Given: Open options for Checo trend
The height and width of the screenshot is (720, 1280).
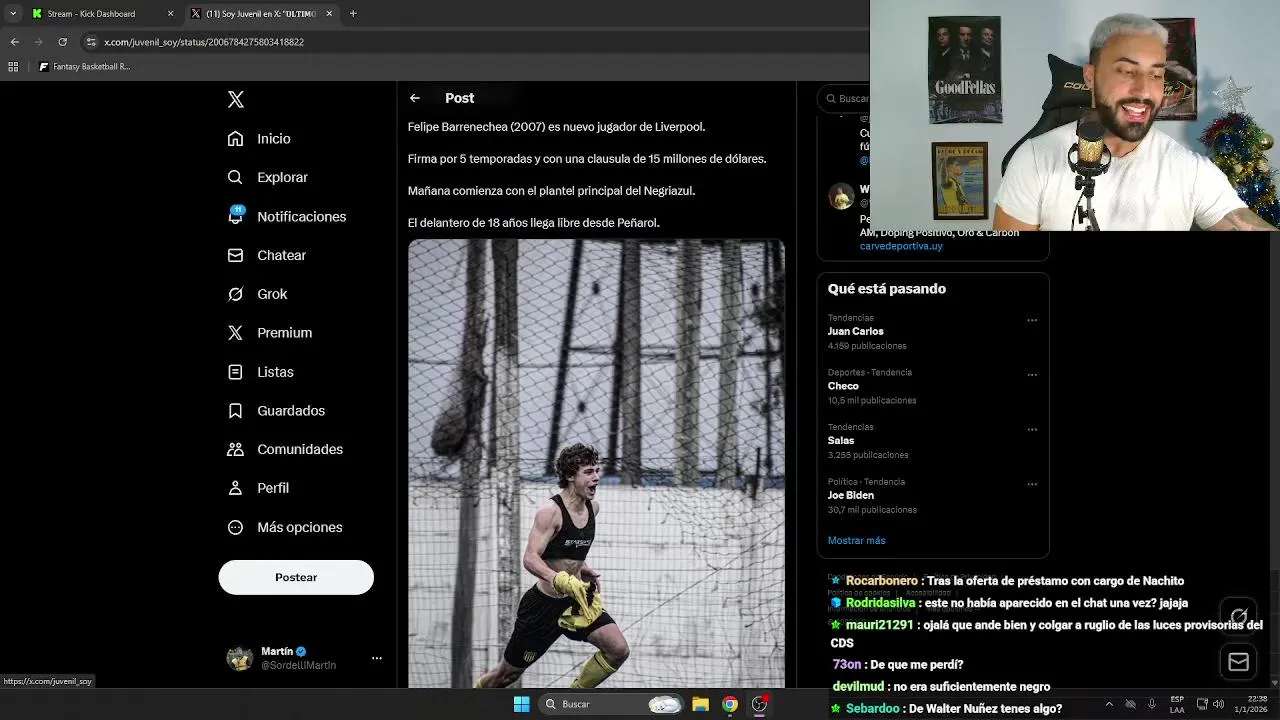Looking at the screenshot, I should click(x=1032, y=375).
